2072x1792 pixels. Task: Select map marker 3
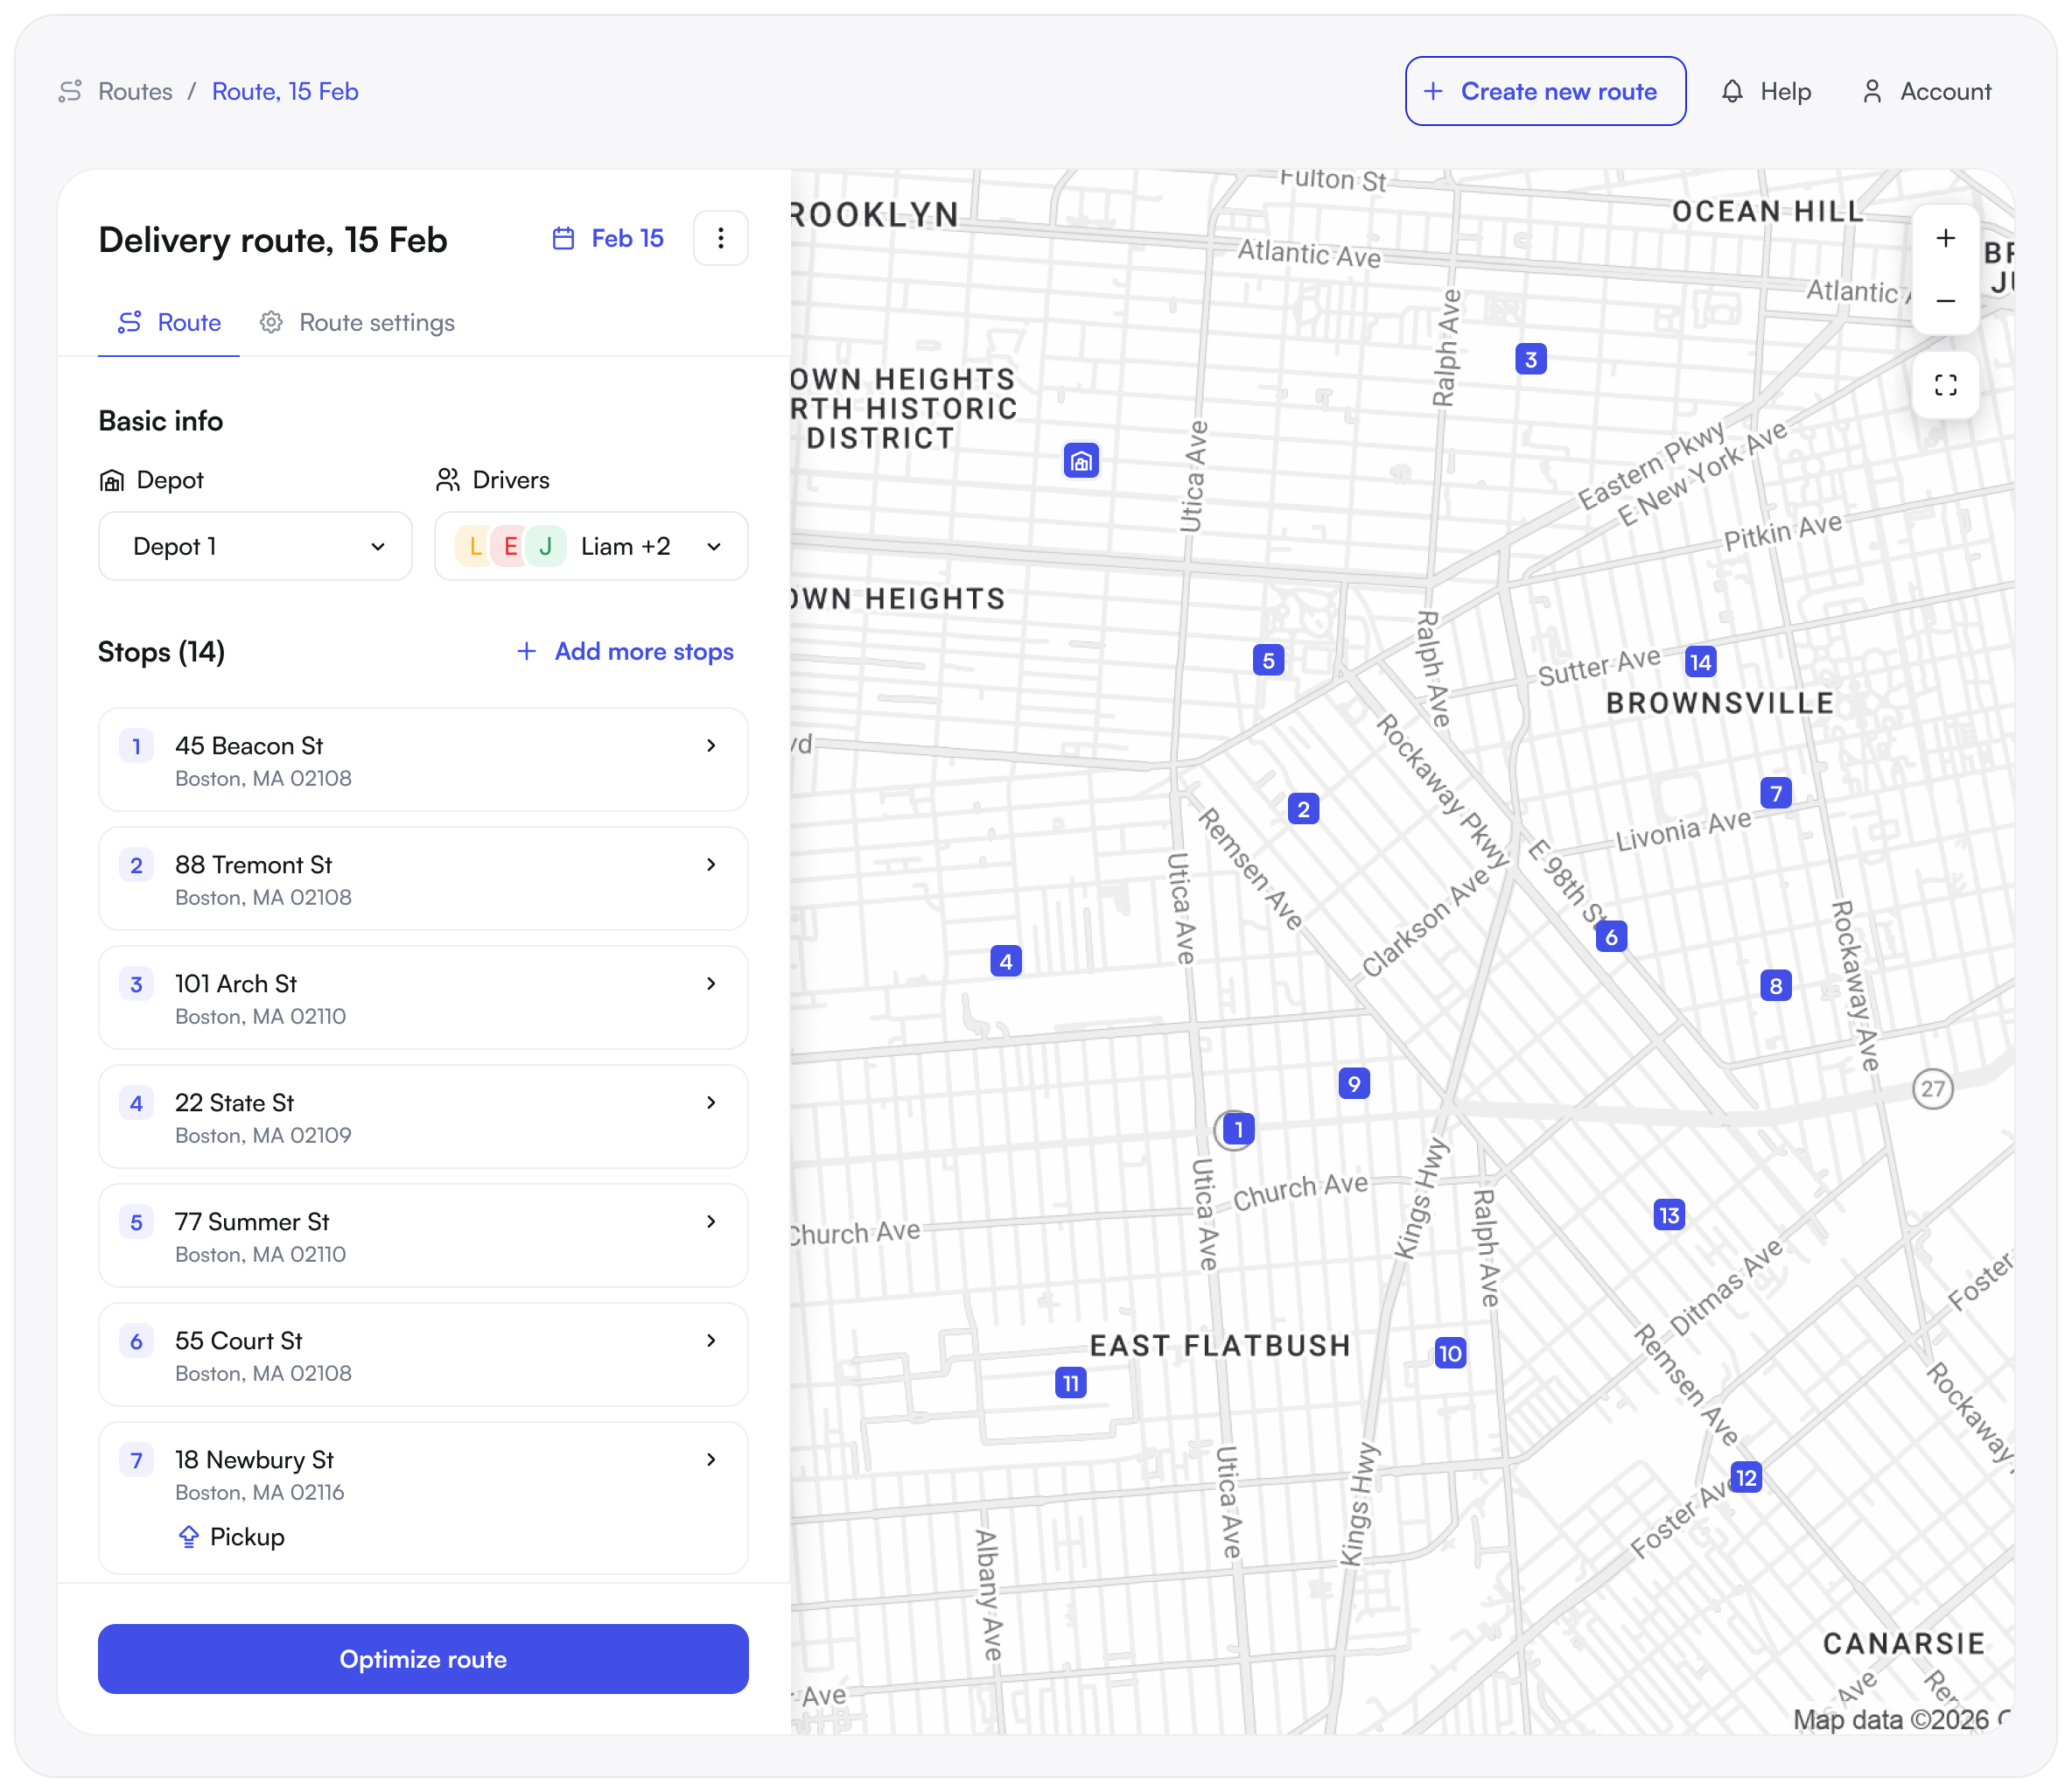tap(1531, 359)
